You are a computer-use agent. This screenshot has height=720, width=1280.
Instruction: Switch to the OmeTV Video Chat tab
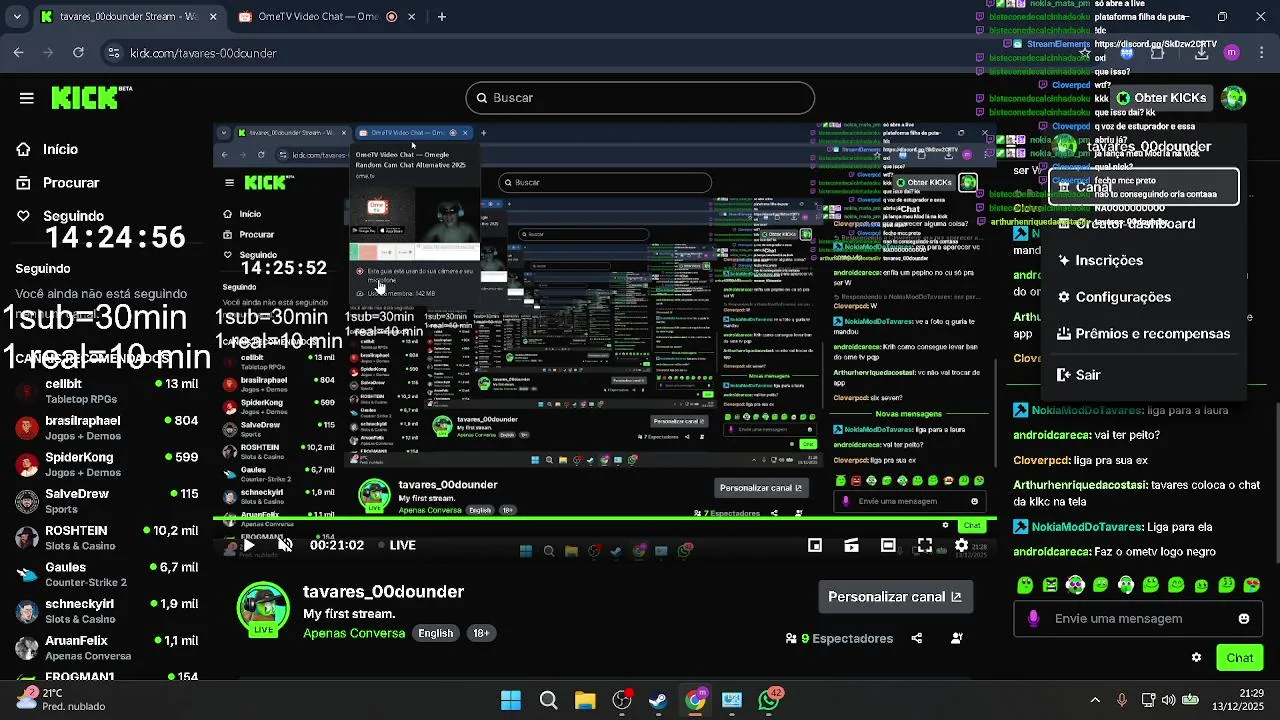point(318,17)
